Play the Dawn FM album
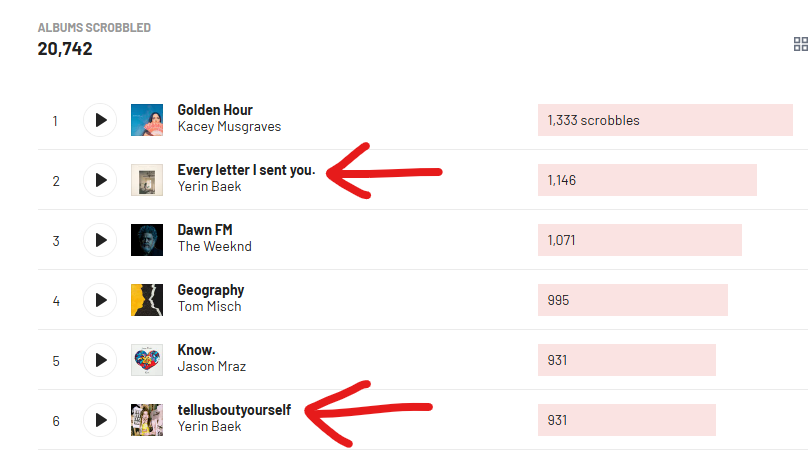Screen dimensions: 808x454 click(100, 240)
